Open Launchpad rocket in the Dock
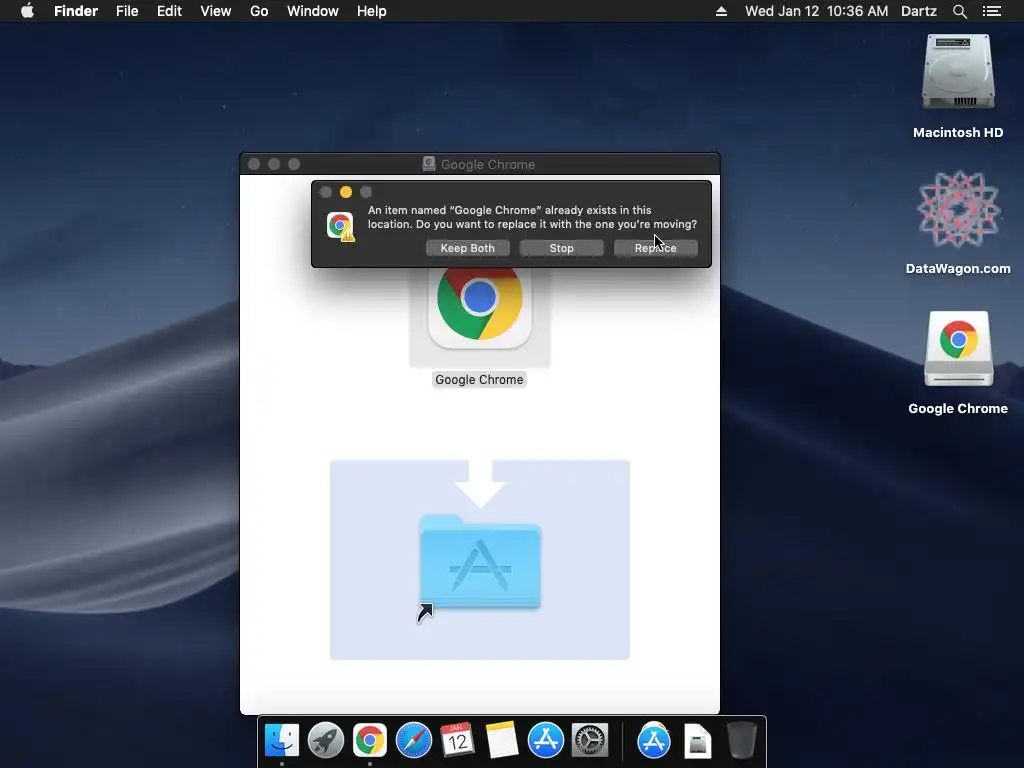 [326, 741]
